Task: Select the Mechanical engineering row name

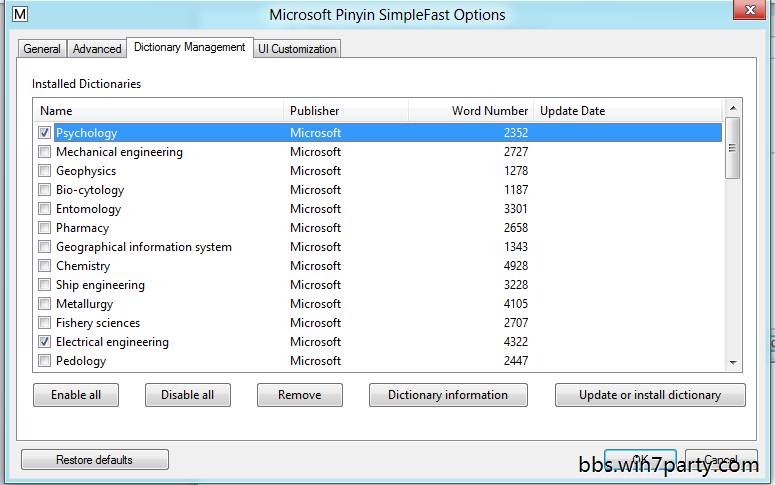Action: [119, 152]
